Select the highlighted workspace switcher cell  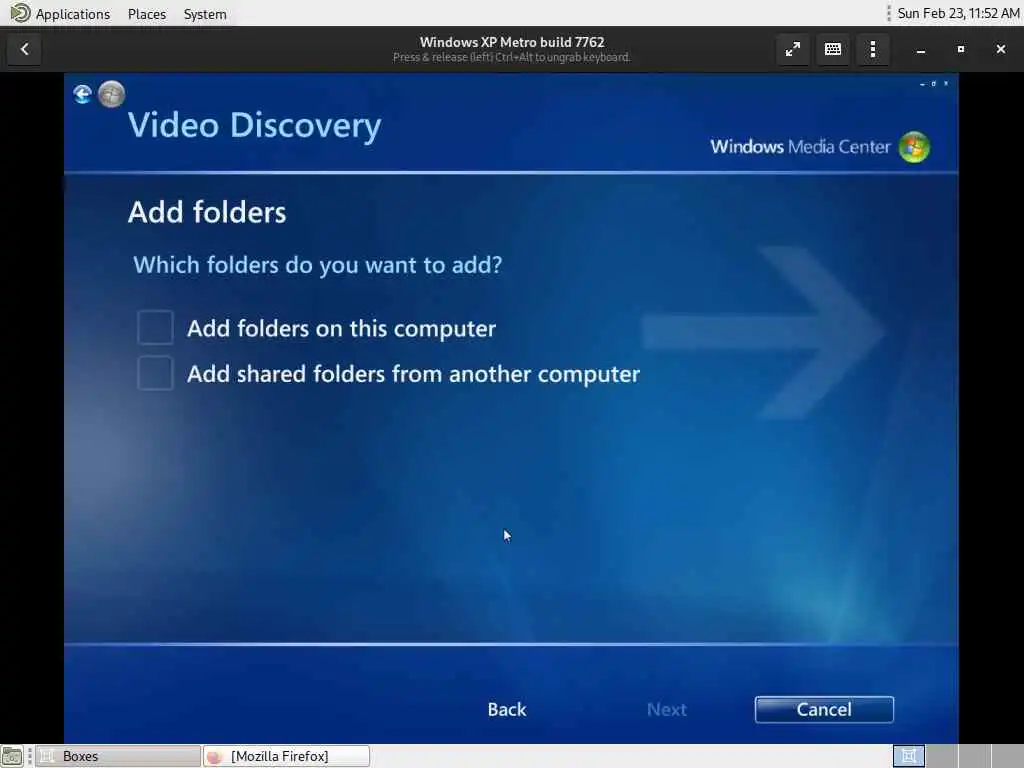click(909, 756)
